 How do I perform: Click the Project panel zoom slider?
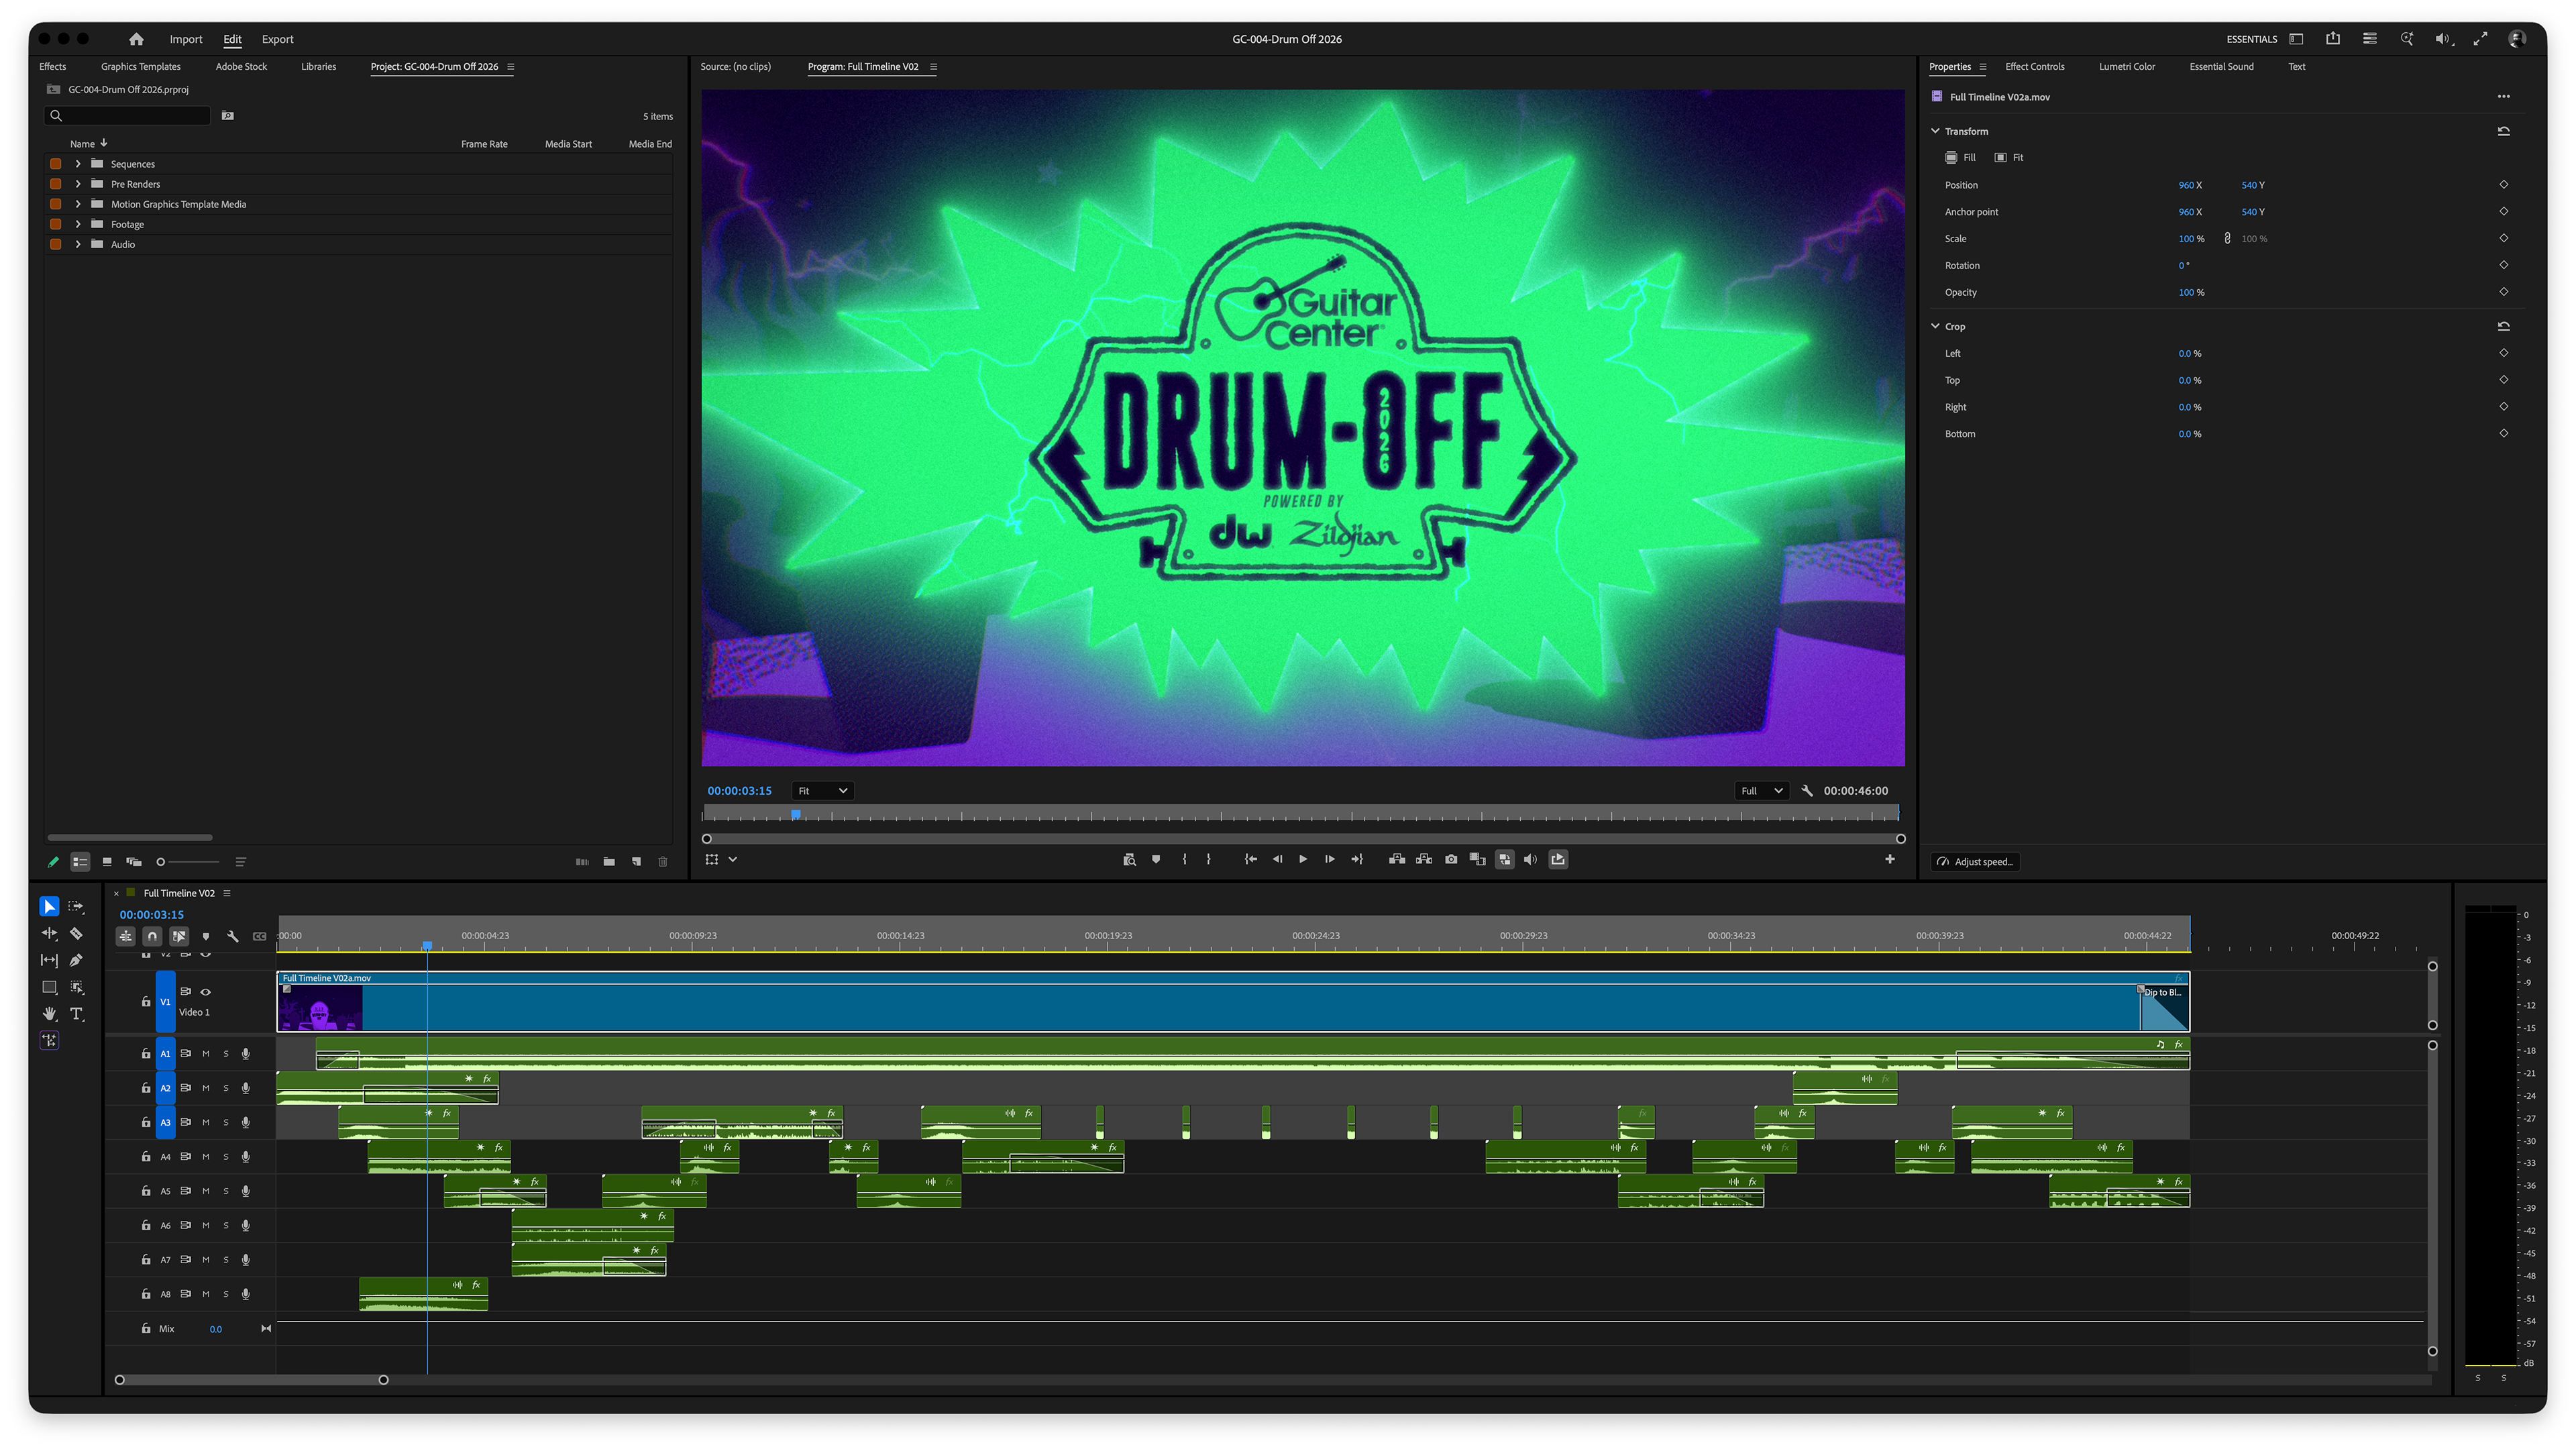pyautogui.click(x=188, y=862)
